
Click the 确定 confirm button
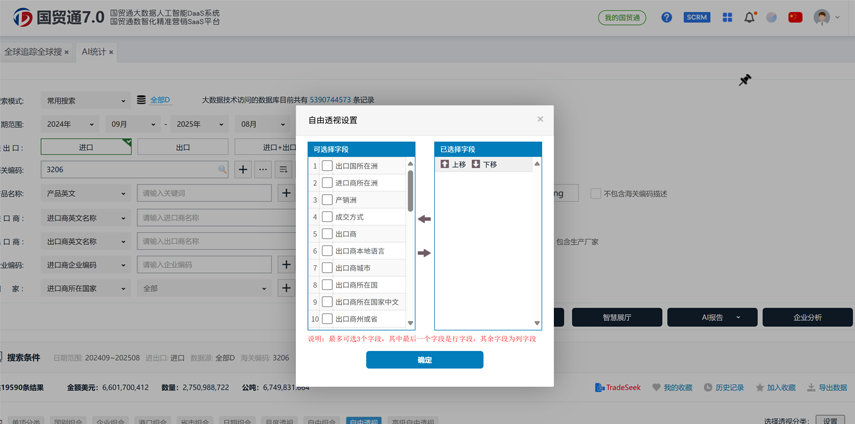click(x=424, y=360)
